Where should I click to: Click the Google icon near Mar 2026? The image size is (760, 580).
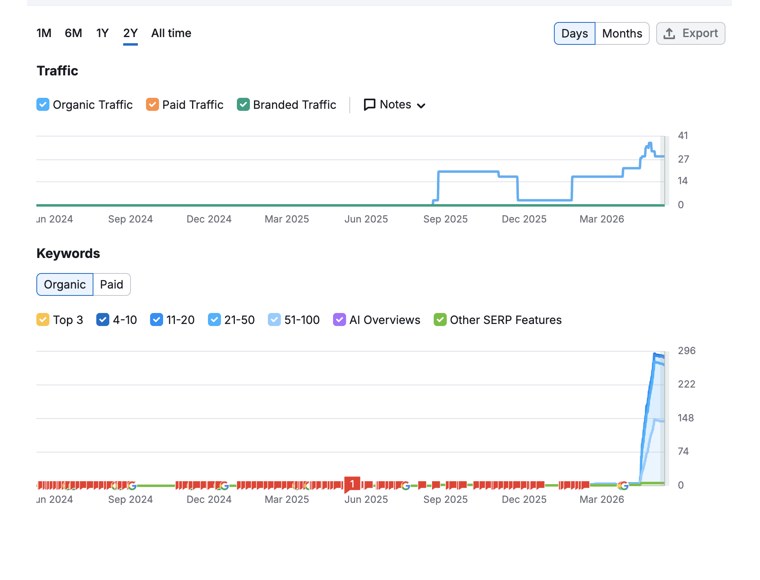click(623, 485)
